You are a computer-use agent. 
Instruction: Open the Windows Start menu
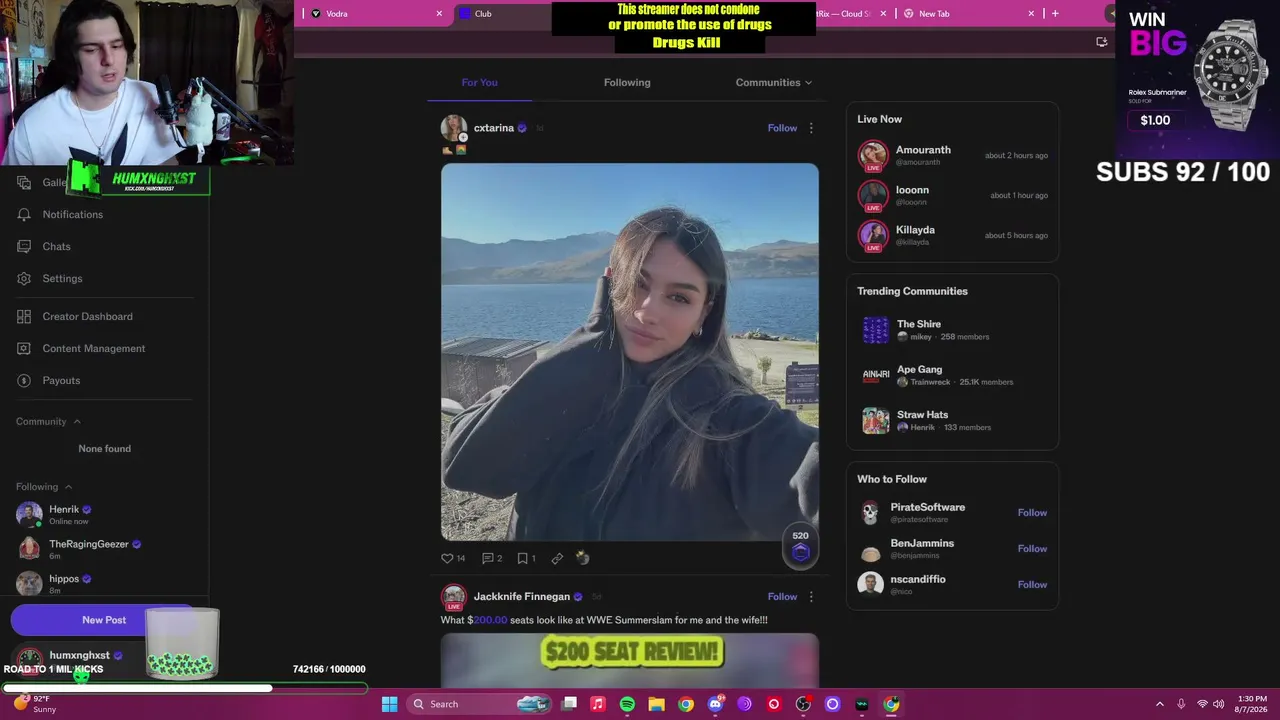tap(389, 704)
